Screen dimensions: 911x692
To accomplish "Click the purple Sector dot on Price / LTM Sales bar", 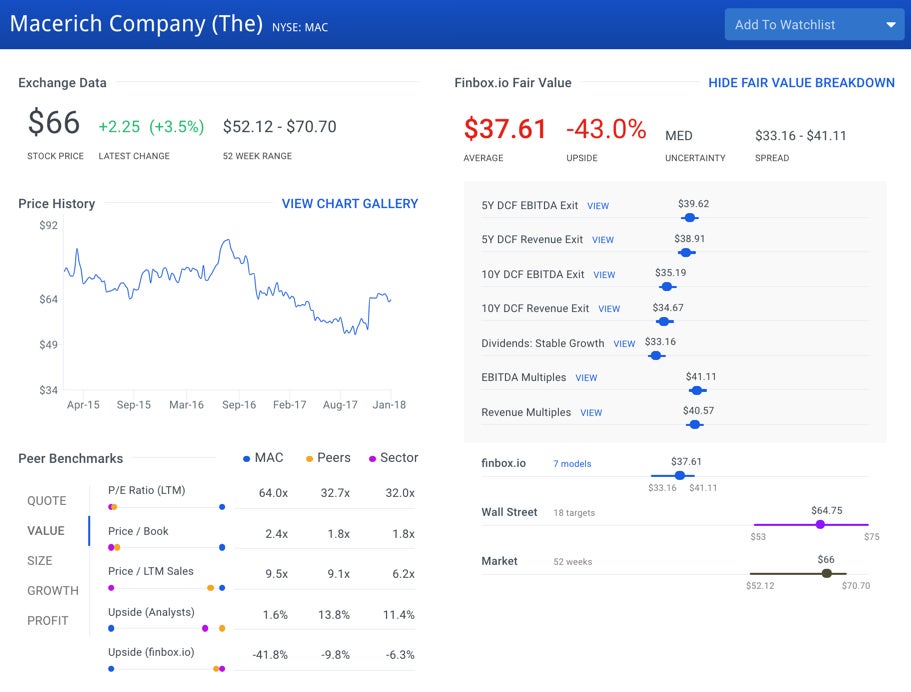I will (111, 588).
